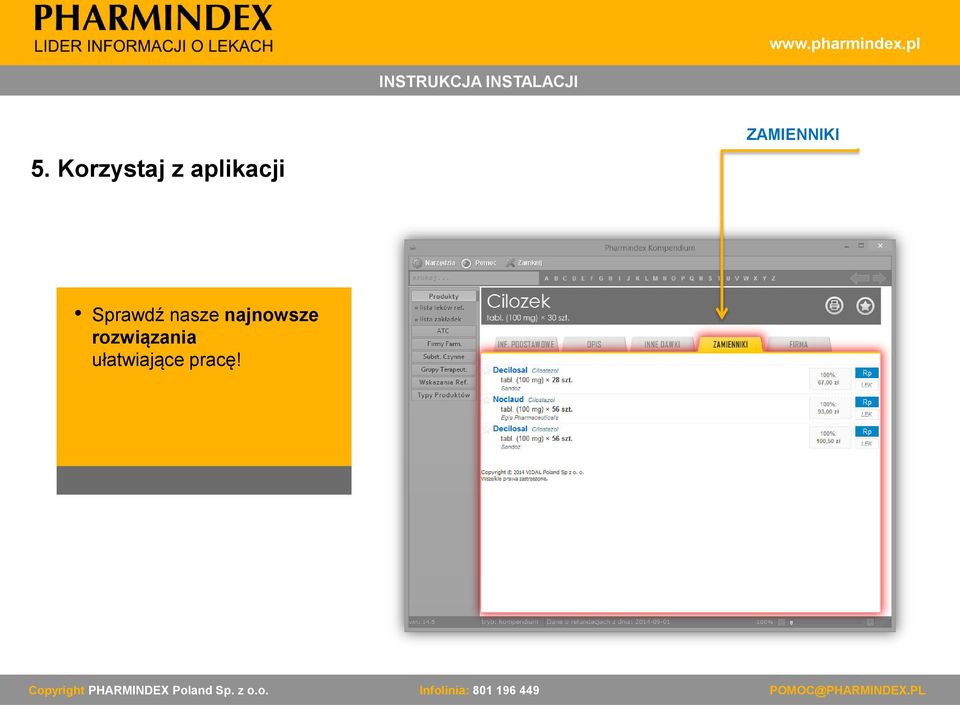This screenshot has width=960, height=705.
Task: Click the print icon beside Cilozek
Action: (834, 305)
